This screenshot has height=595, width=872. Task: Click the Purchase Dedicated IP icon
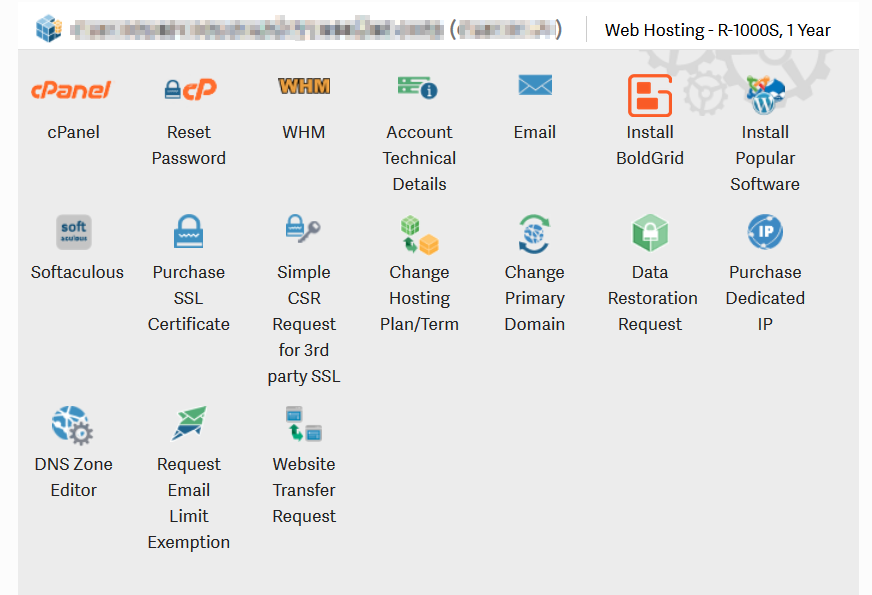click(x=765, y=232)
